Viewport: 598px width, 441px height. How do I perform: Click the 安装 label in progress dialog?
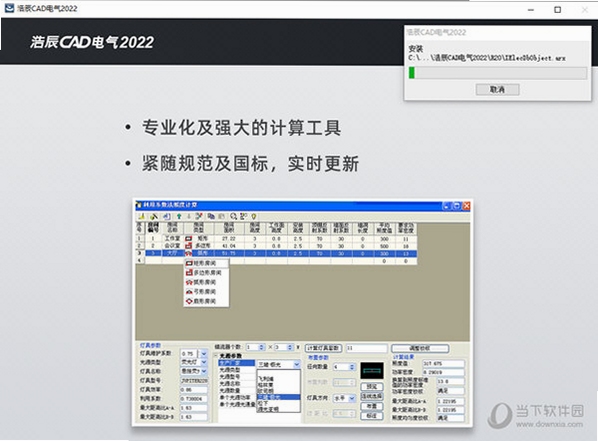click(416, 49)
